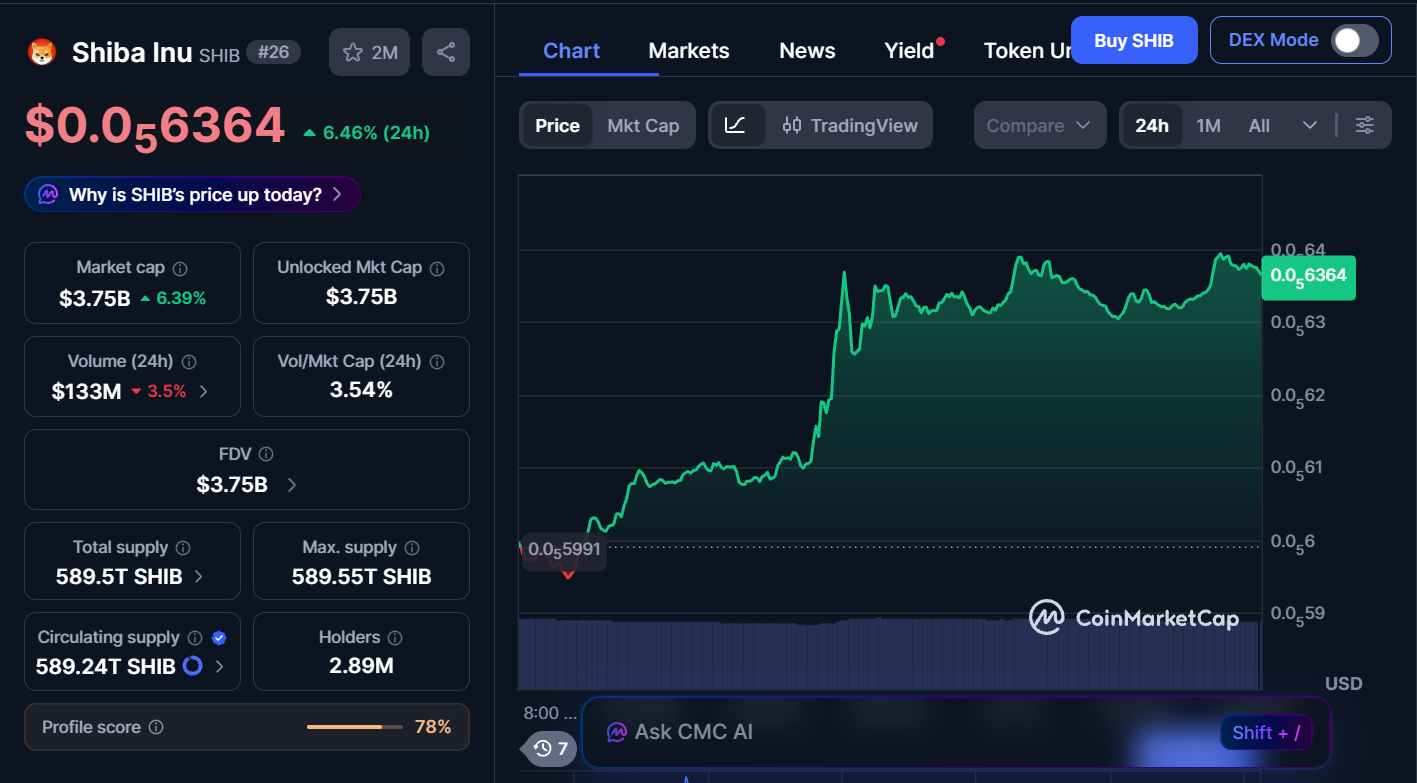Viewport: 1417px width, 783px height.
Task: Open the Compare dropdown
Action: click(1039, 125)
